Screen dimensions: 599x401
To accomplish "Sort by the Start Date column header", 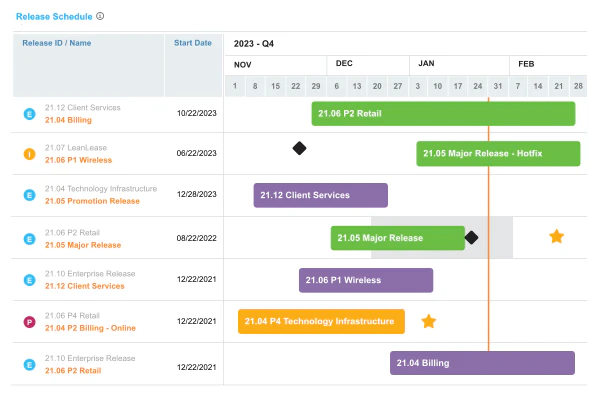I will (193, 43).
